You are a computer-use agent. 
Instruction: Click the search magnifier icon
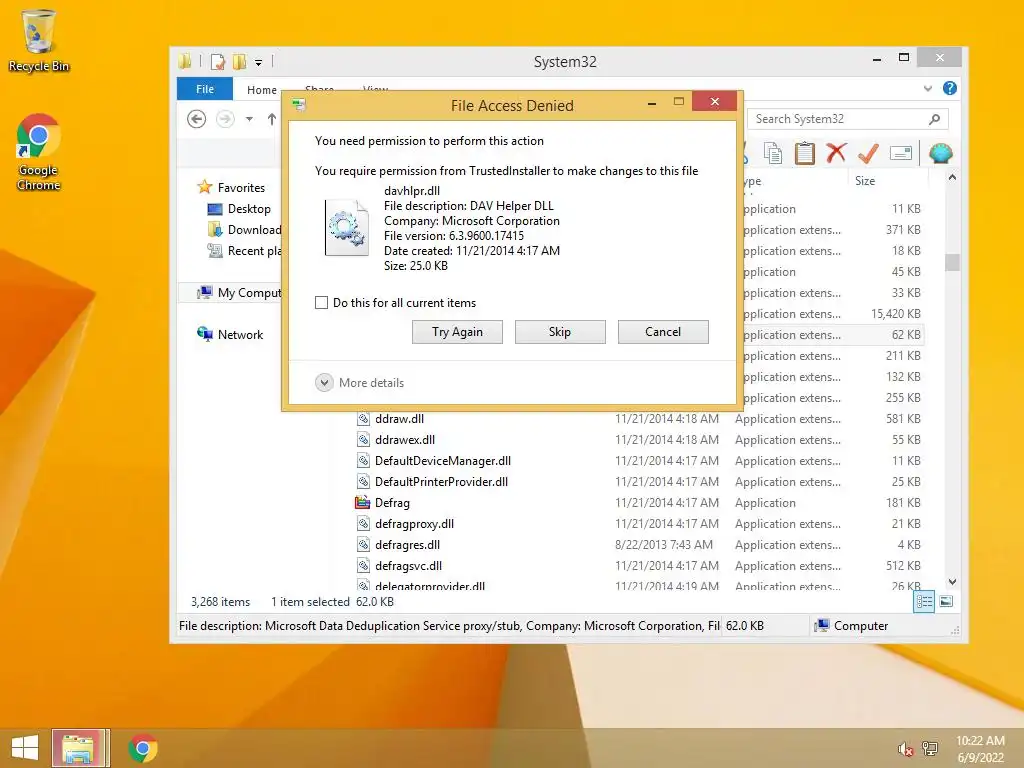pos(934,119)
